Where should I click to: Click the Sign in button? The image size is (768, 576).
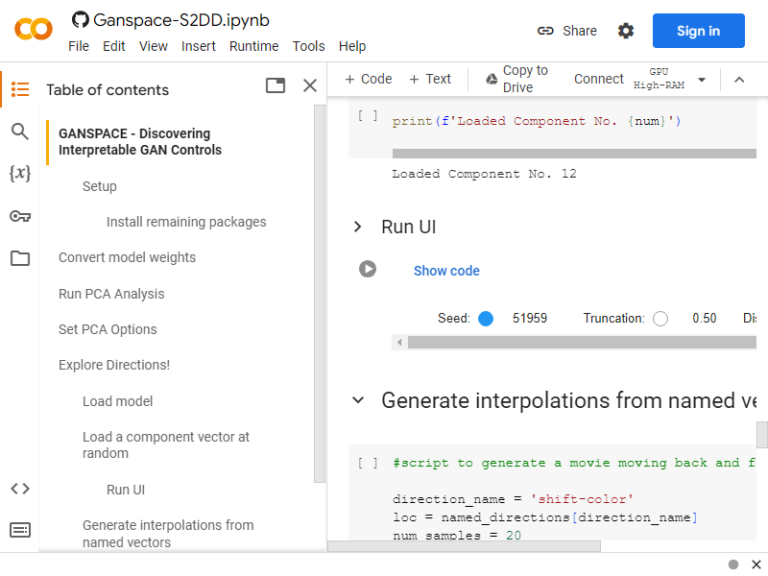click(x=698, y=31)
